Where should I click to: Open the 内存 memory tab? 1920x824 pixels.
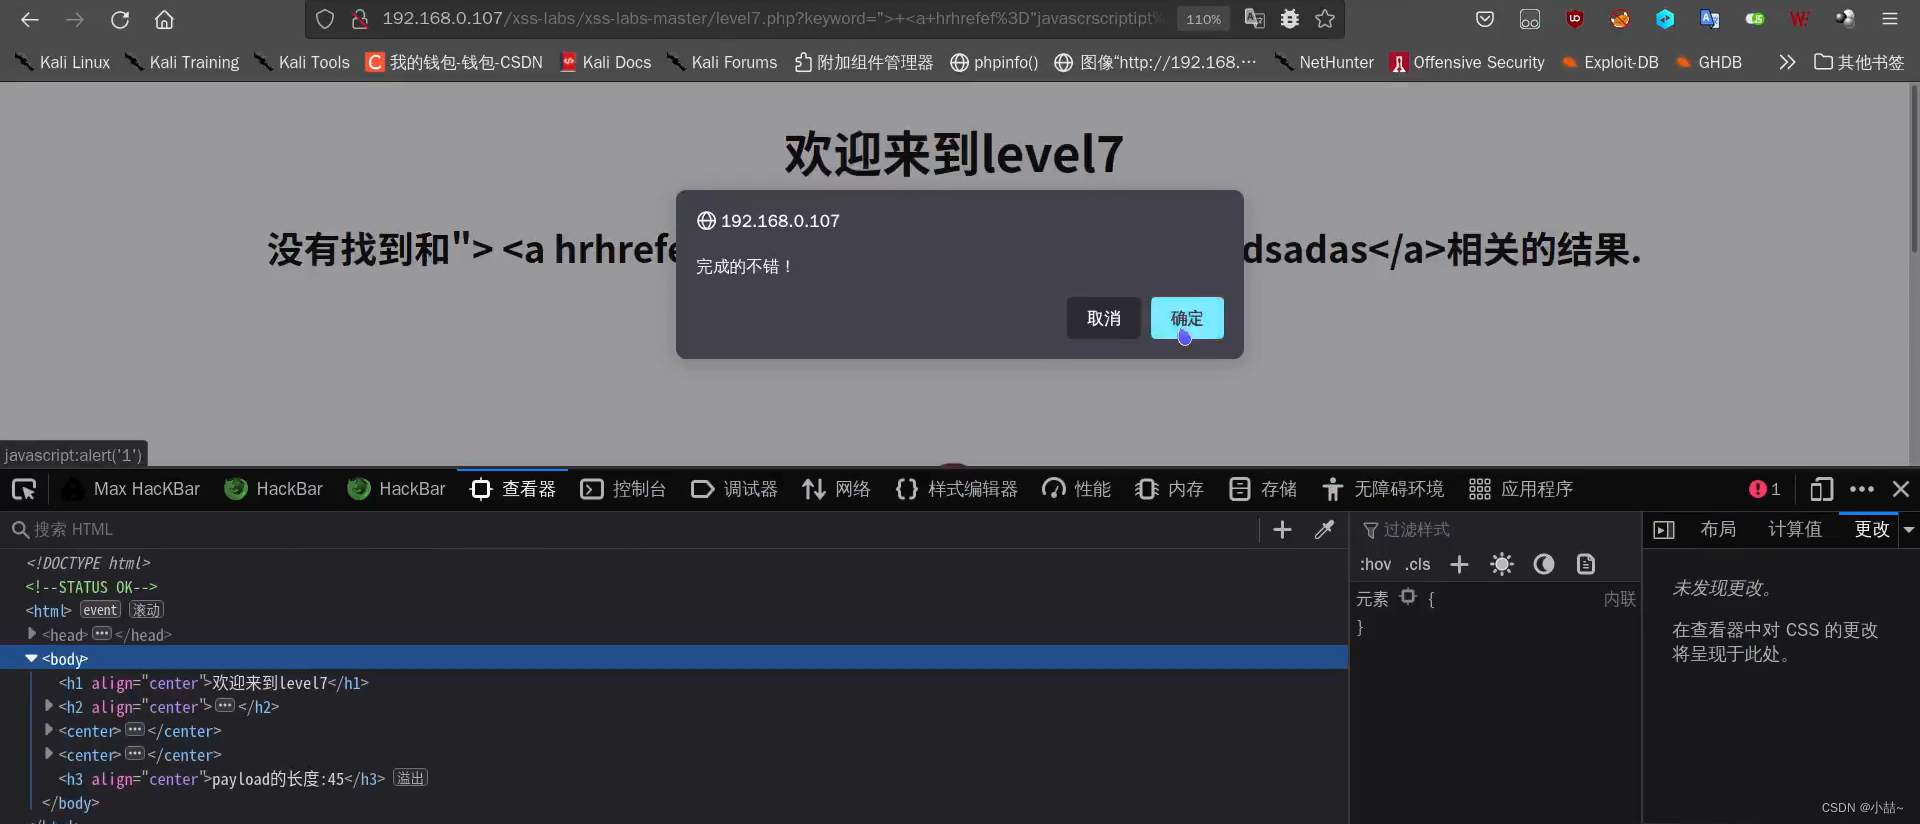1169,489
